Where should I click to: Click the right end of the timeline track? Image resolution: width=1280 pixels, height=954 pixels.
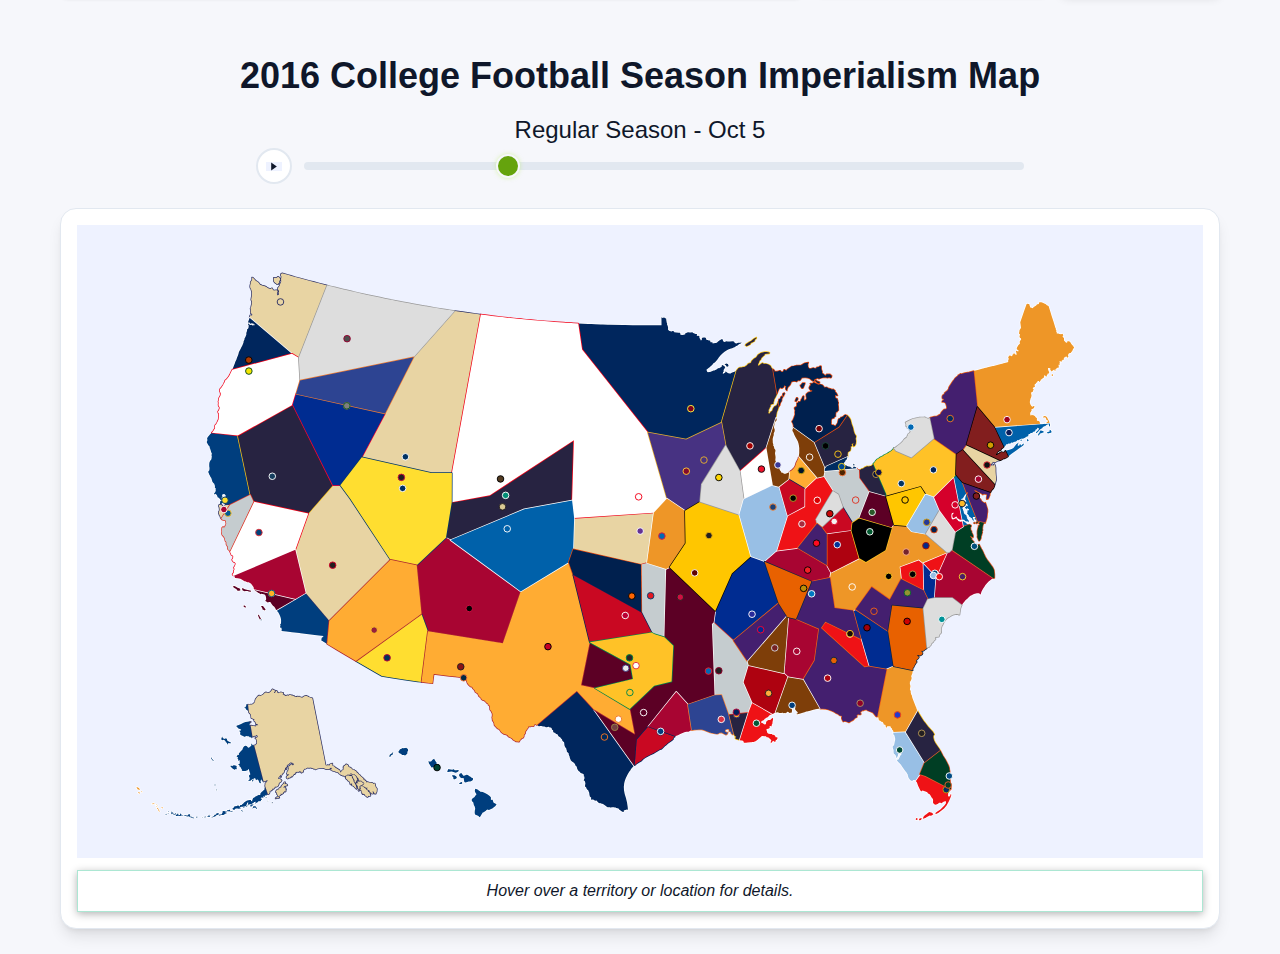pos(1020,166)
